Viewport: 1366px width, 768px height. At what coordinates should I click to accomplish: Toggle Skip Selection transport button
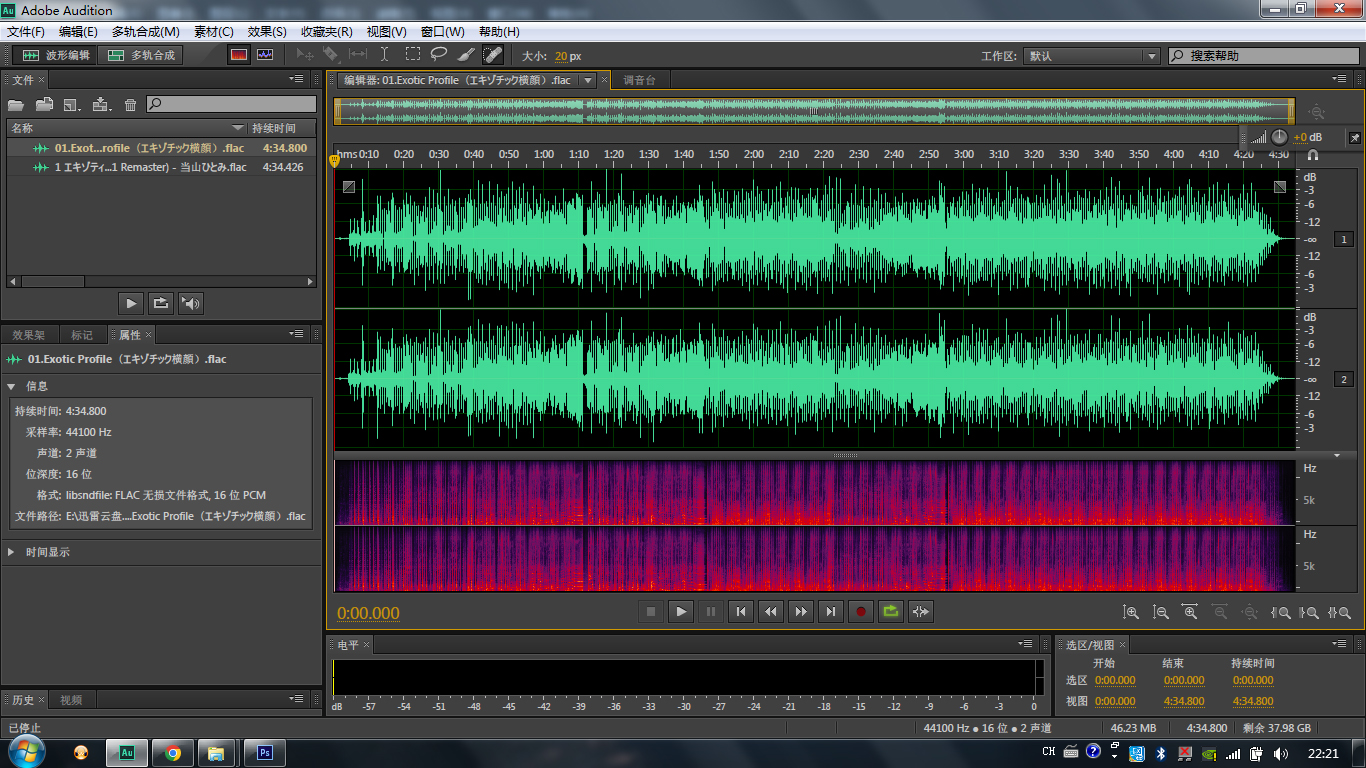click(921, 611)
